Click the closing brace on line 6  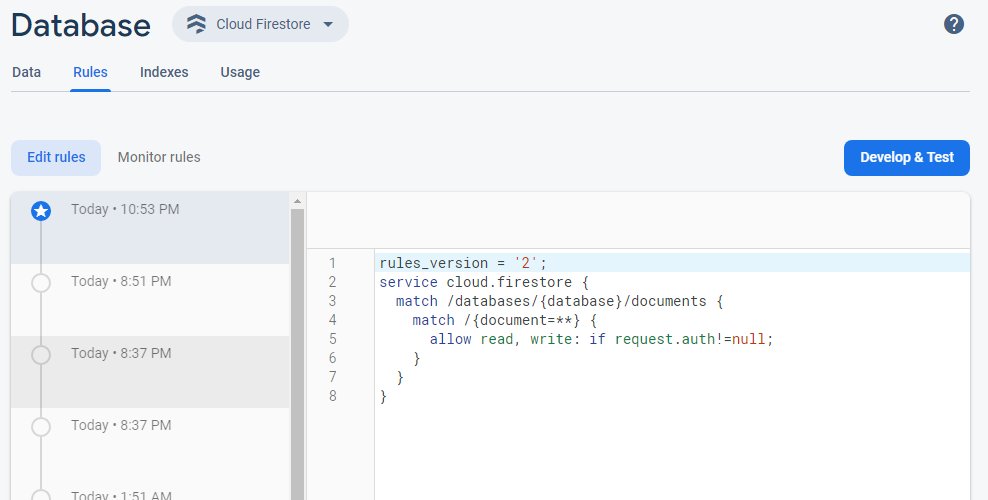[x=416, y=358]
